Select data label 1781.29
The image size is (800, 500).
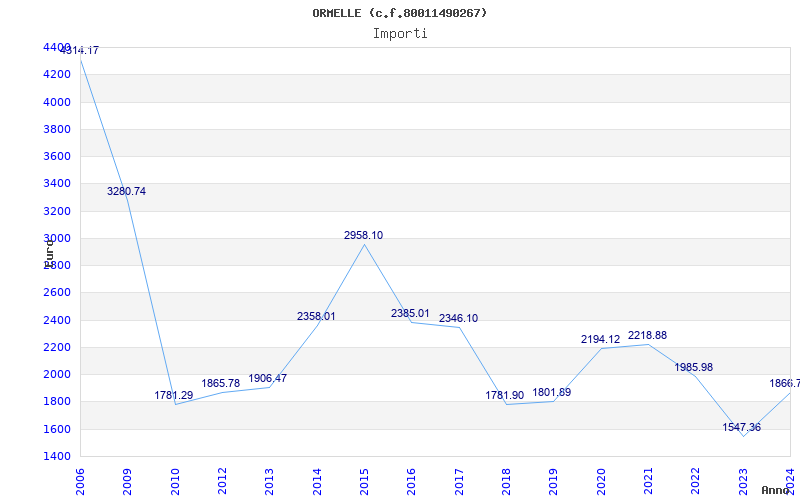[x=174, y=395]
